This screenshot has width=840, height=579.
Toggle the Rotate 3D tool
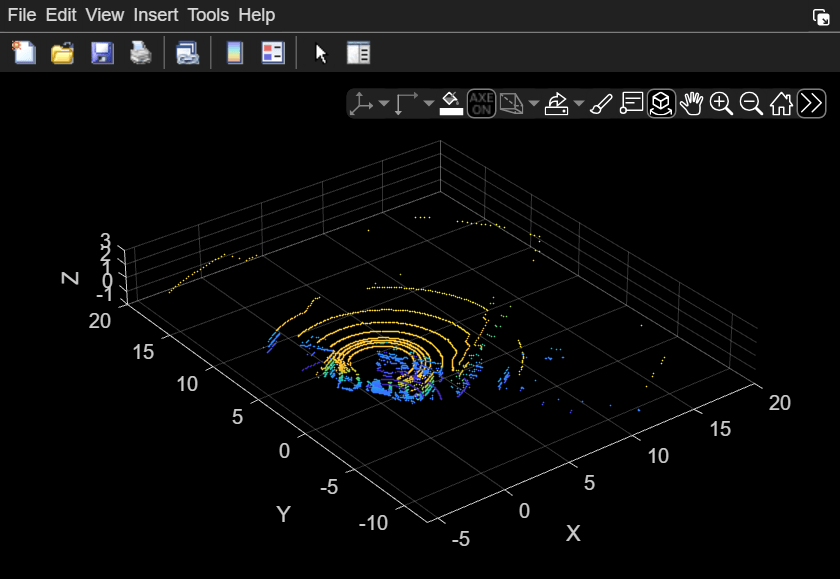coord(659,103)
